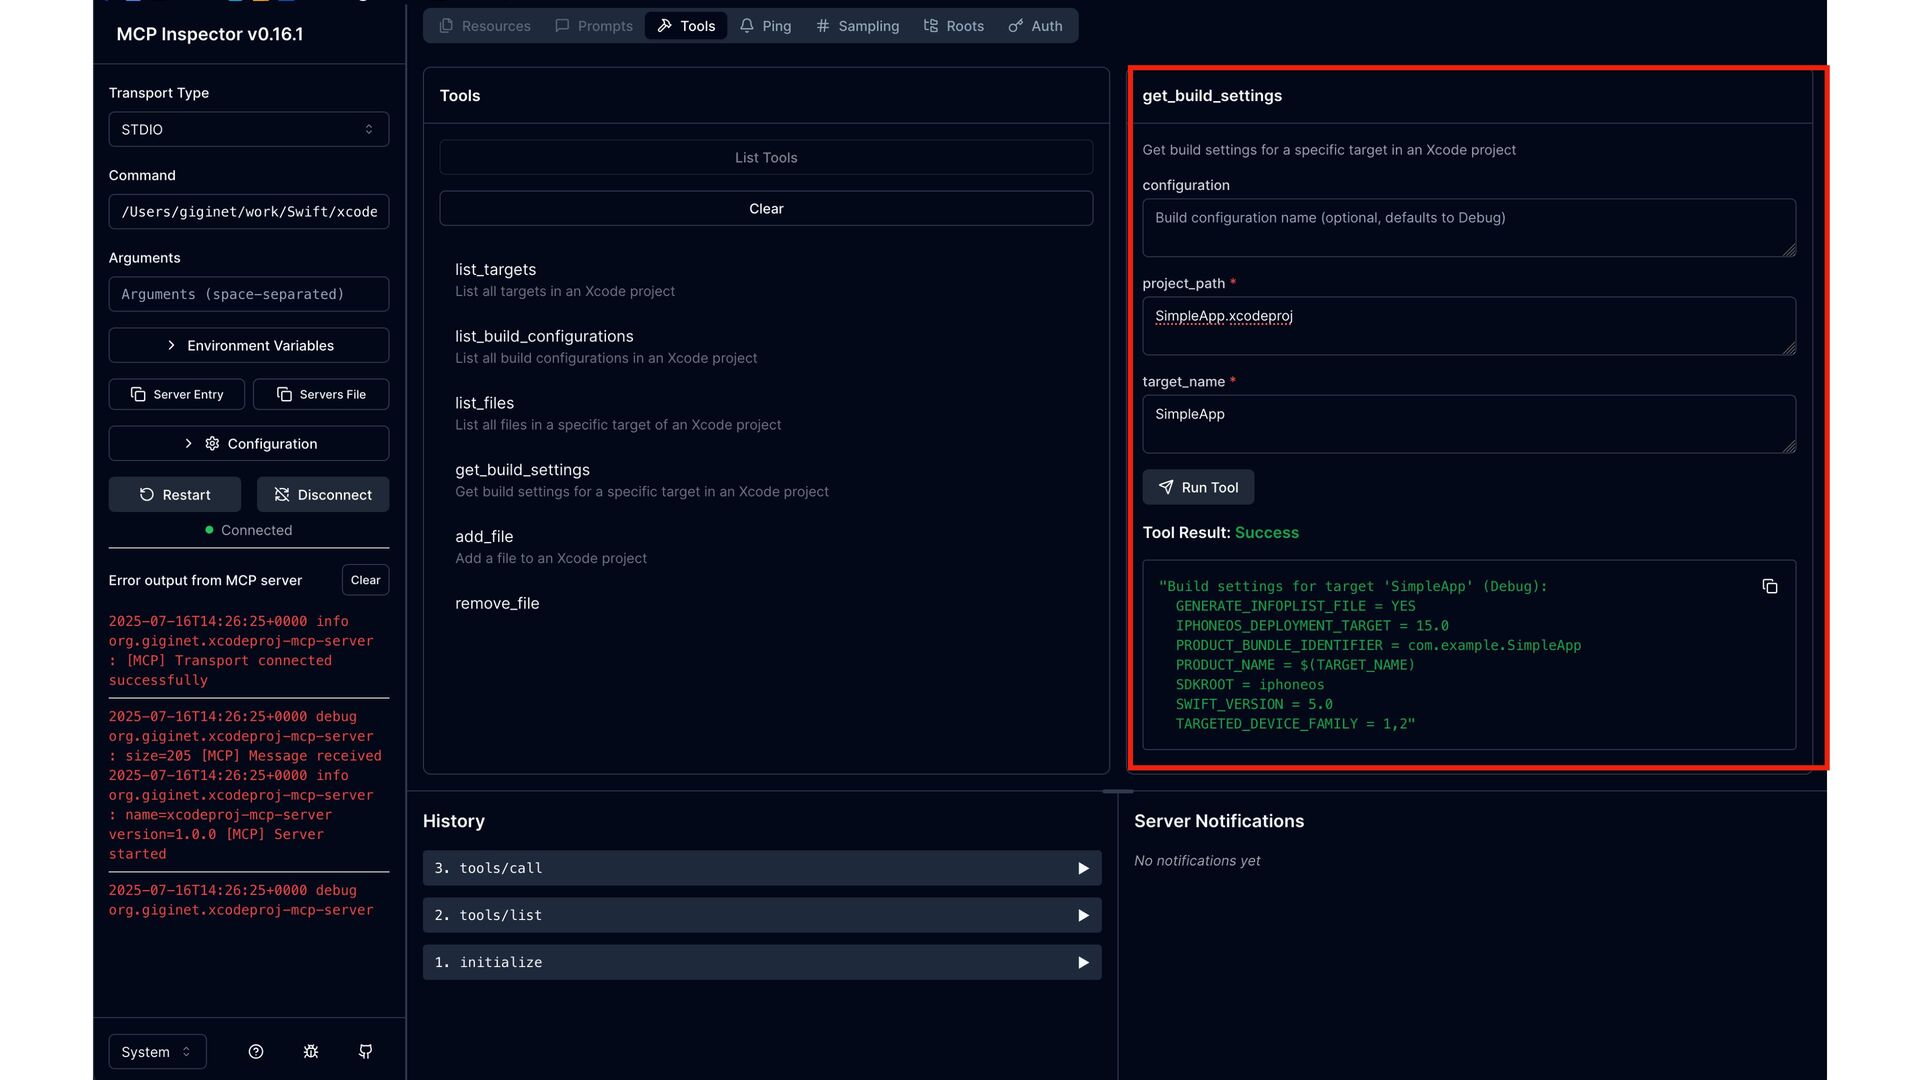
Task: Clear the error output log
Action: pos(365,580)
